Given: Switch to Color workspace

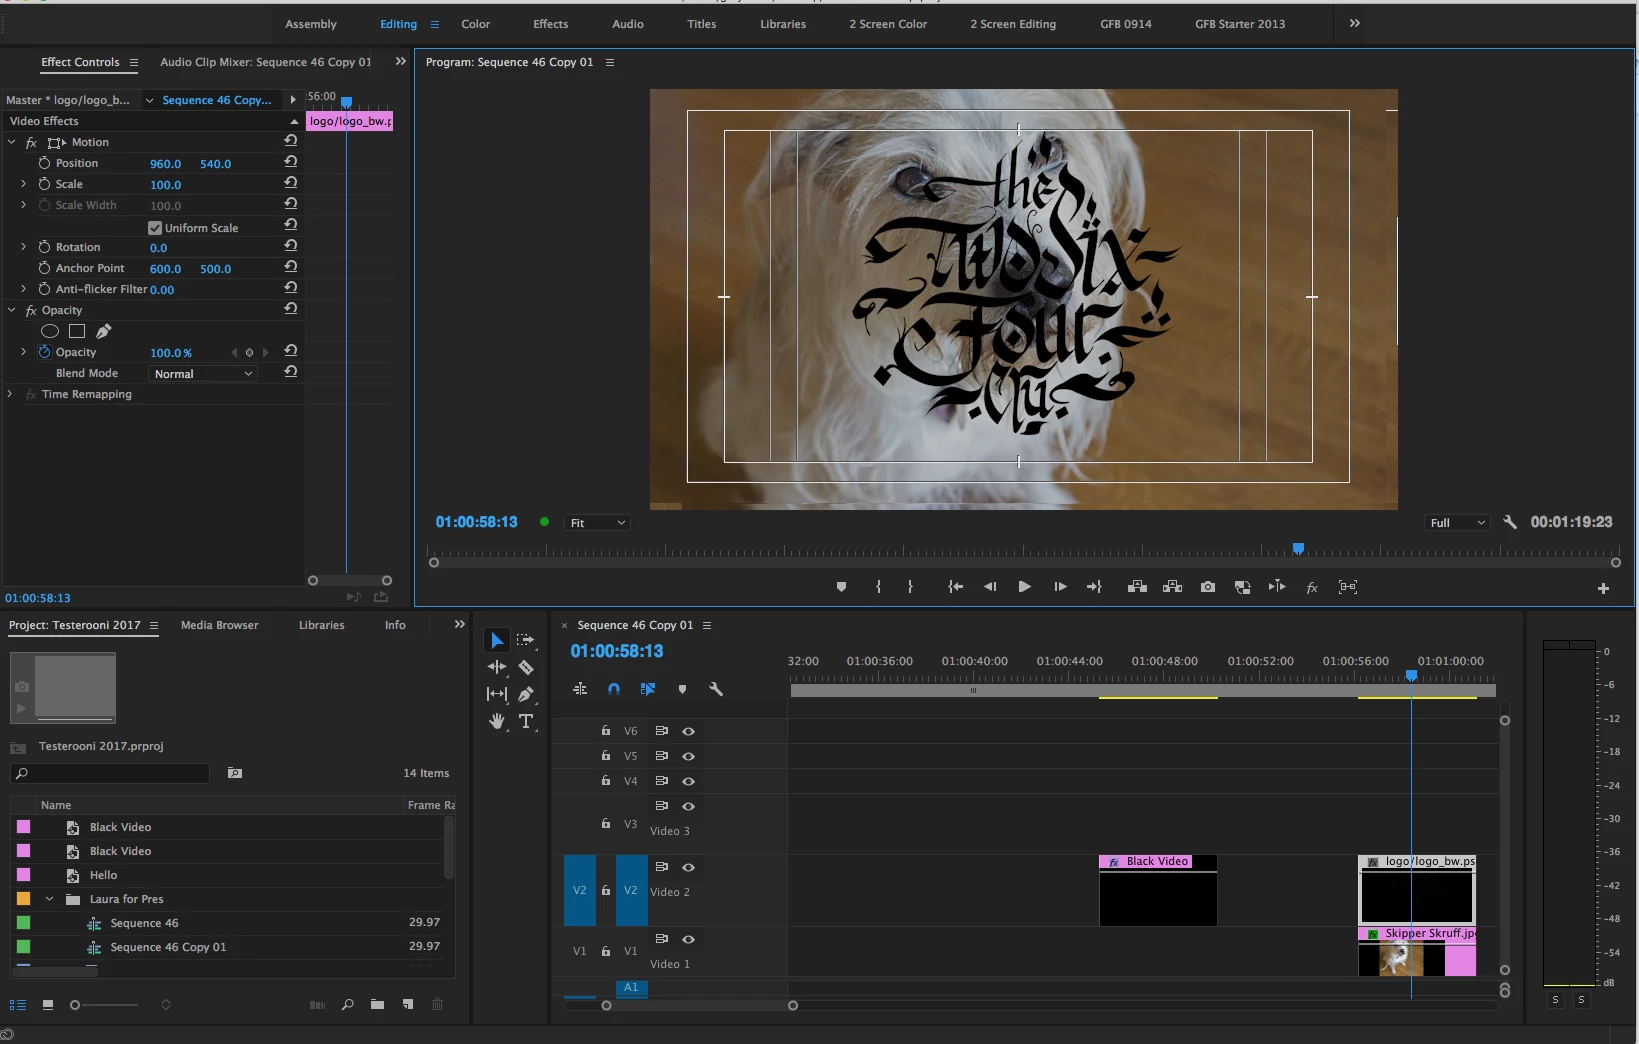Looking at the screenshot, I should pyautogui.click(x=475, y=24).
